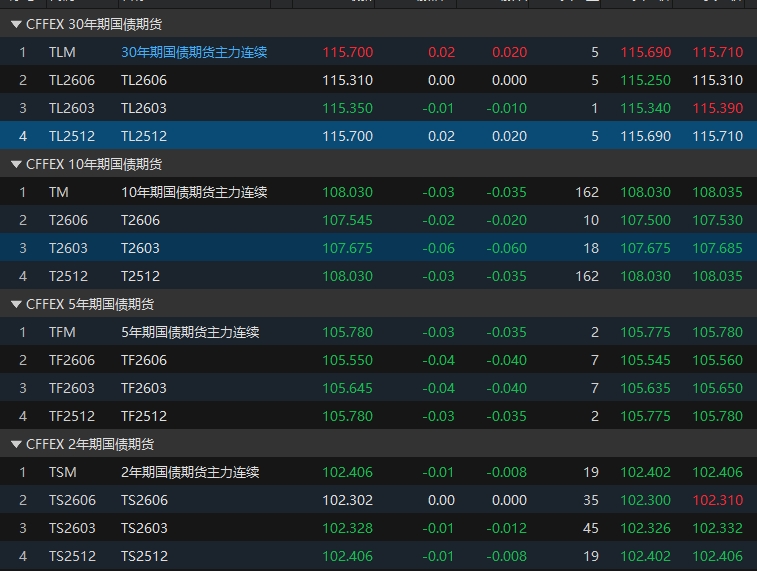The image size is (757, 571).
Task: Select the TF2512 code cell
Action: tap(72, 416)
